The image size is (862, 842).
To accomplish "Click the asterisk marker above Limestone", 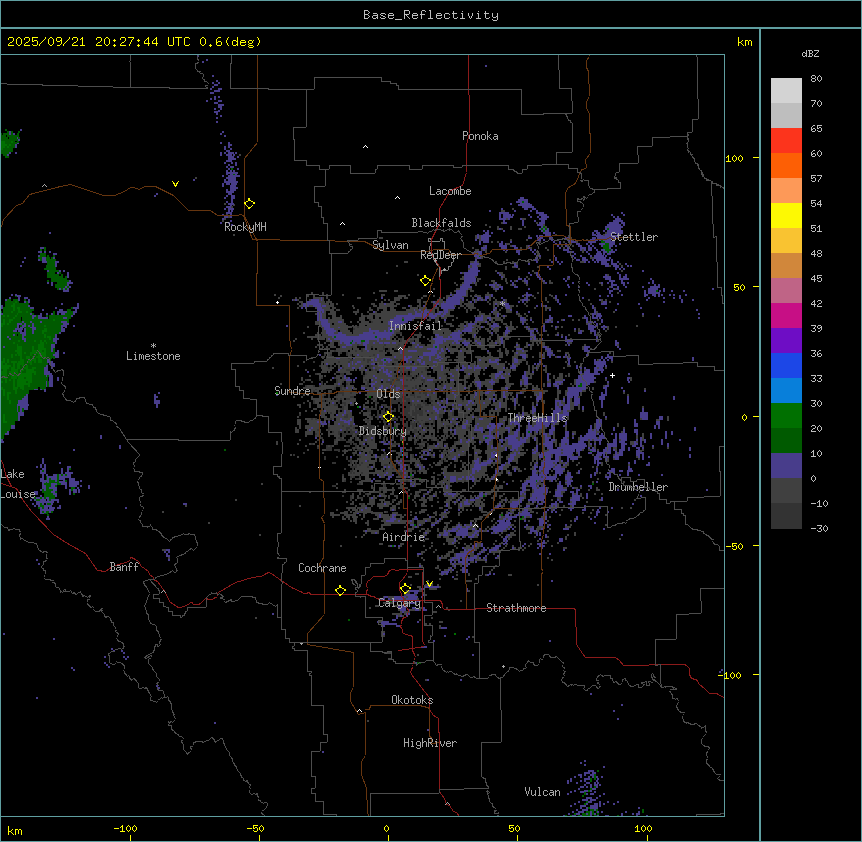I will [x=153, y=345].
